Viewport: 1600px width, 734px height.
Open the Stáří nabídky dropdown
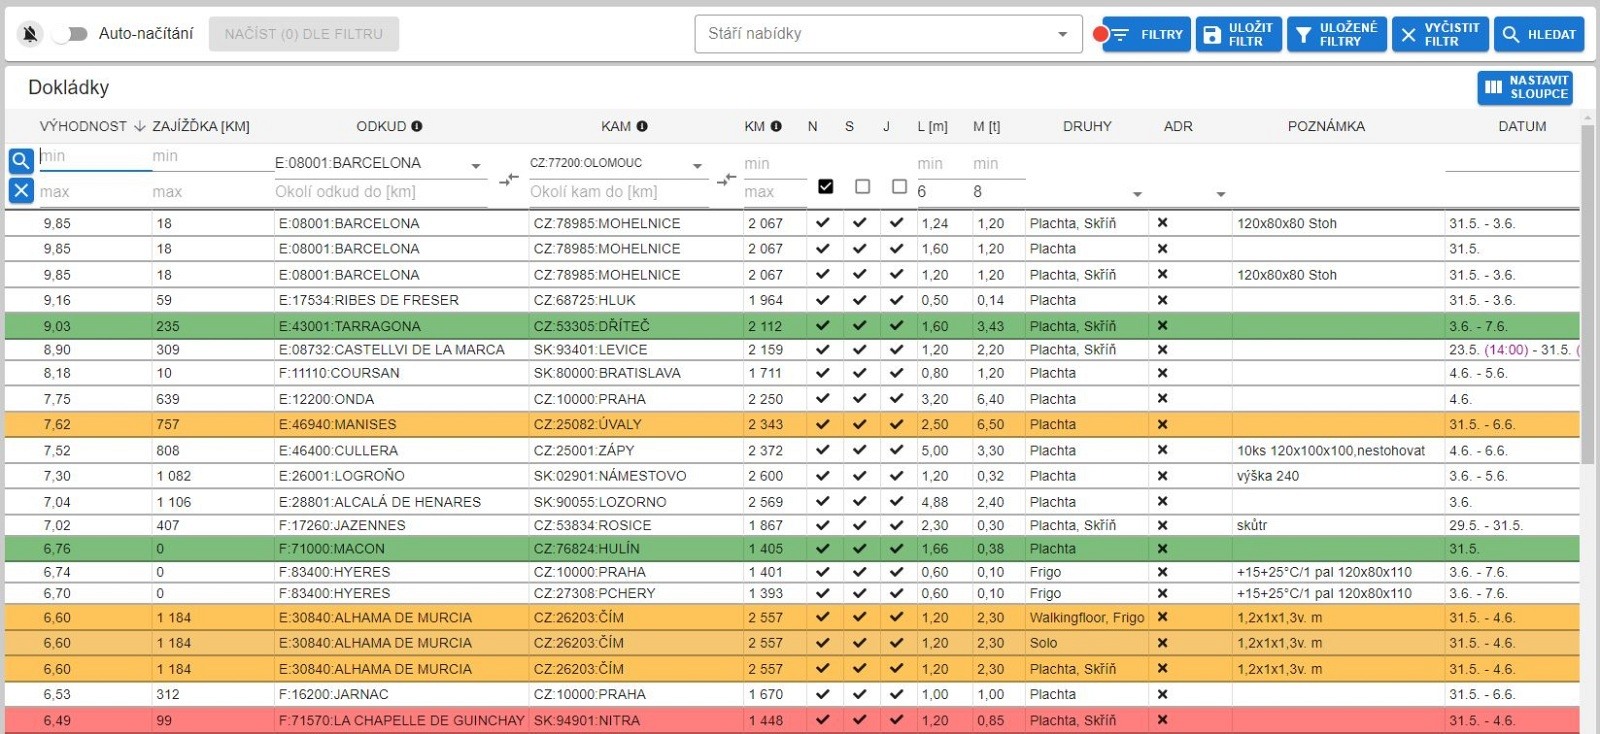(888, 34)
